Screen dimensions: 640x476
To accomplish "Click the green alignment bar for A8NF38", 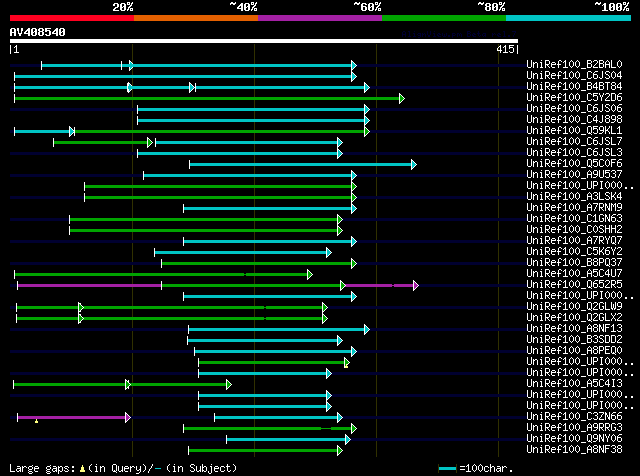I will 263,451.
